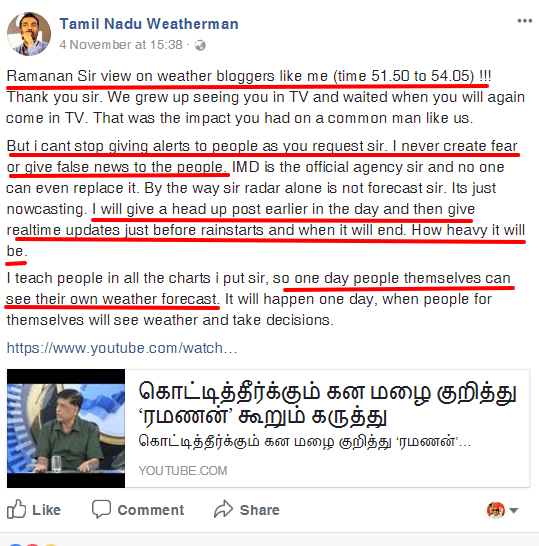Click the Comment text button
Screen dimensions: 539x546
click(x=151, y=510)
